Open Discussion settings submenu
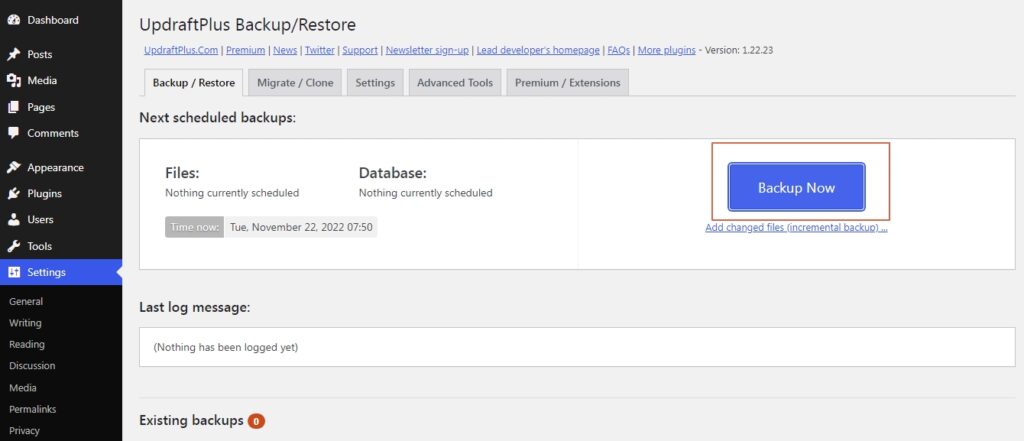 32,366
